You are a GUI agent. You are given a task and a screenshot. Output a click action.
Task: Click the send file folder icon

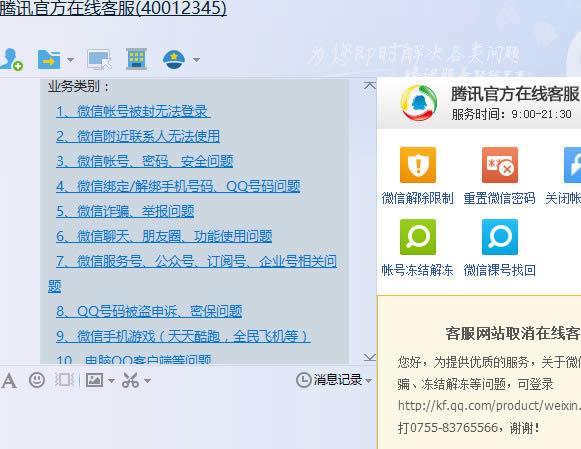[x=49, y=59]
